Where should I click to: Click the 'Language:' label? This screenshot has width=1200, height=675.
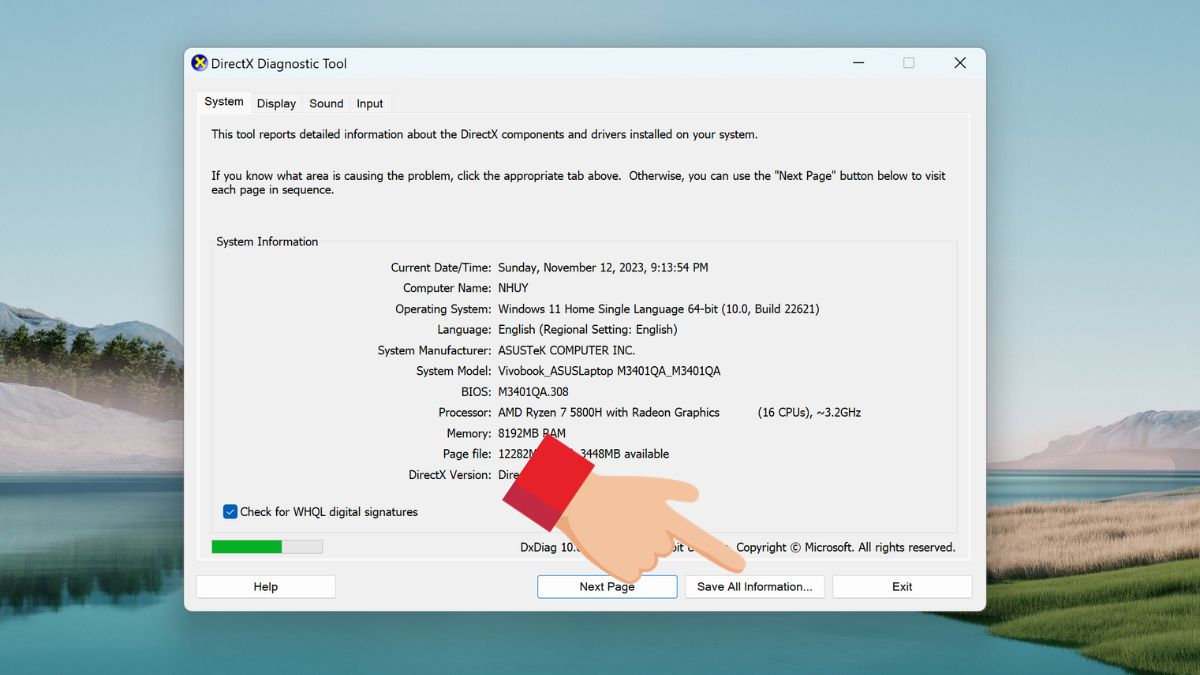click(x=464, y=330)
